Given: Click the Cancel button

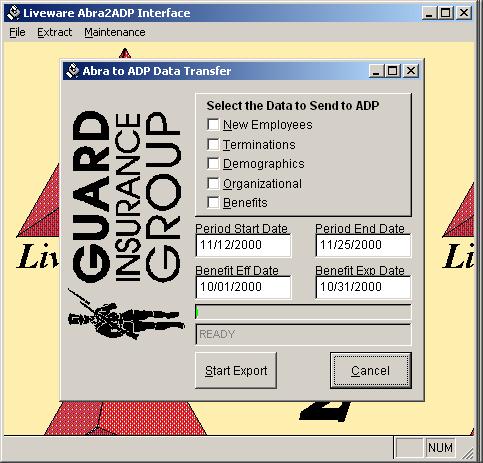Looking at the screenshot, I should 371,370.
